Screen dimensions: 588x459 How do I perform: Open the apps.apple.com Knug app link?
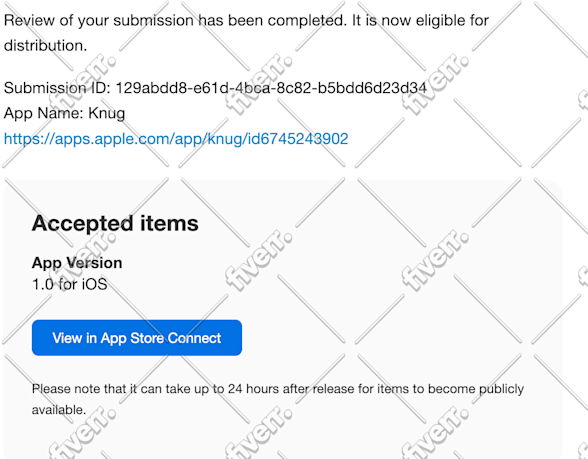[x=176, y=139]
